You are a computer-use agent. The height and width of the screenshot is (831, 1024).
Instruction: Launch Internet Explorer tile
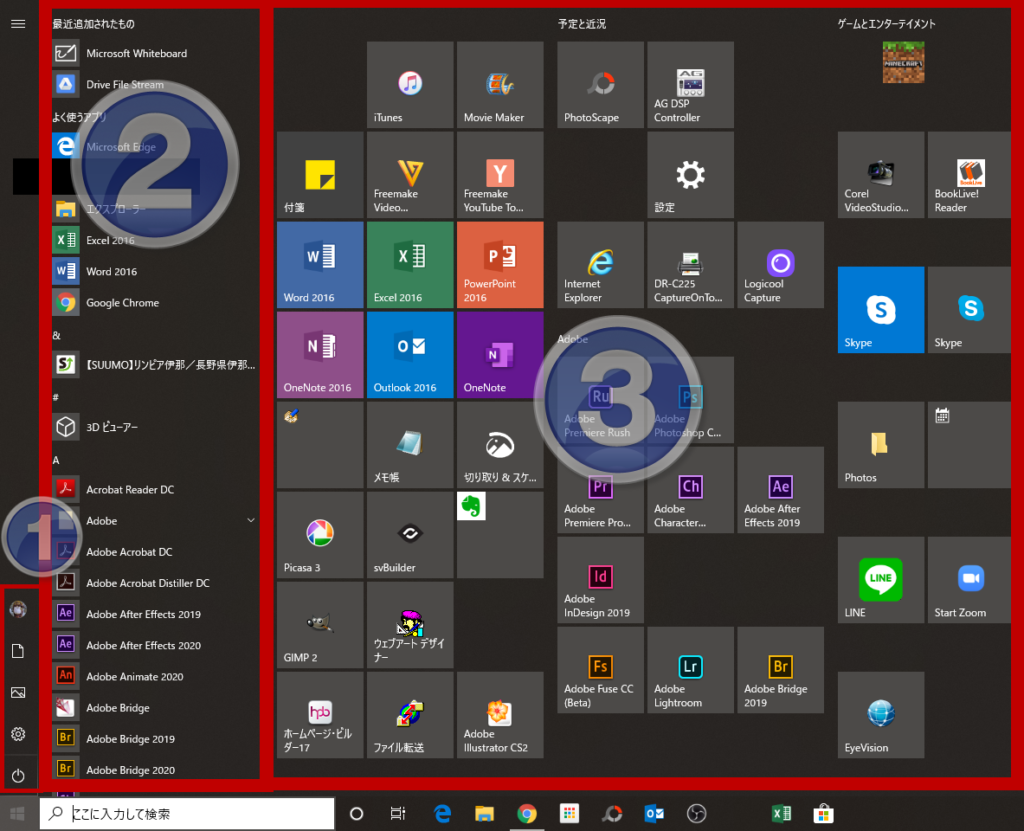pyautogui.click(x=600, y=265)
